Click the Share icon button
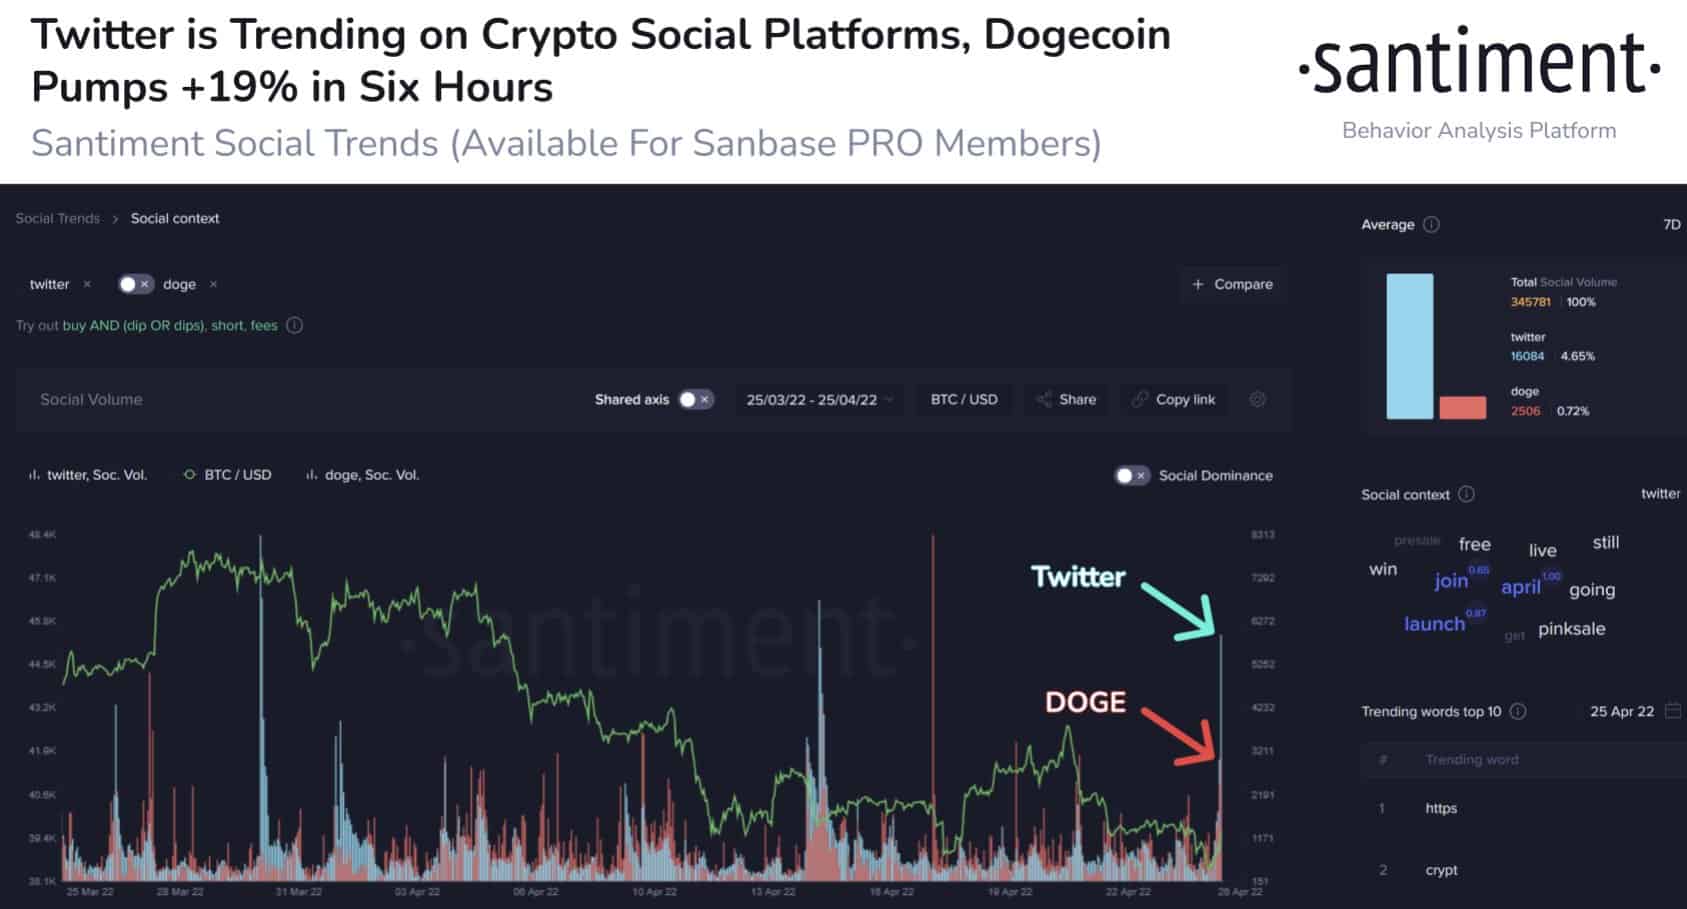The height and width of the screenshot is (909, 1687). coord(1066,399)
